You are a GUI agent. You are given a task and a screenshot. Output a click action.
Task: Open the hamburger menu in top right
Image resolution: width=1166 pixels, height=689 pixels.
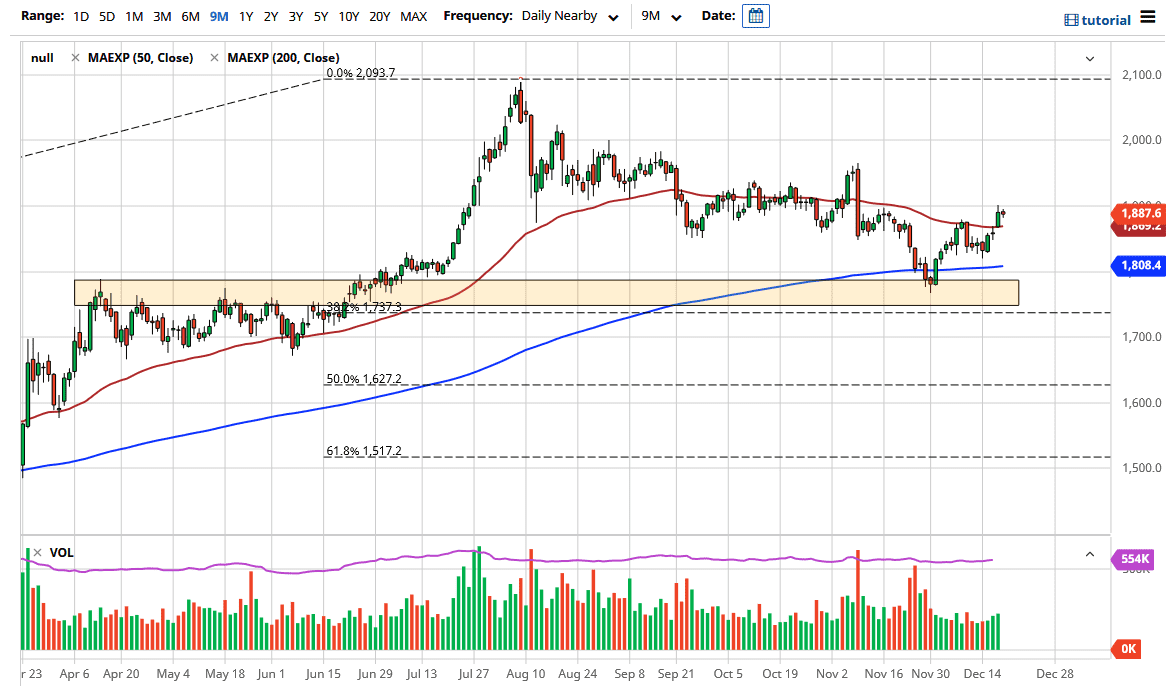[x=1150, y=17]
